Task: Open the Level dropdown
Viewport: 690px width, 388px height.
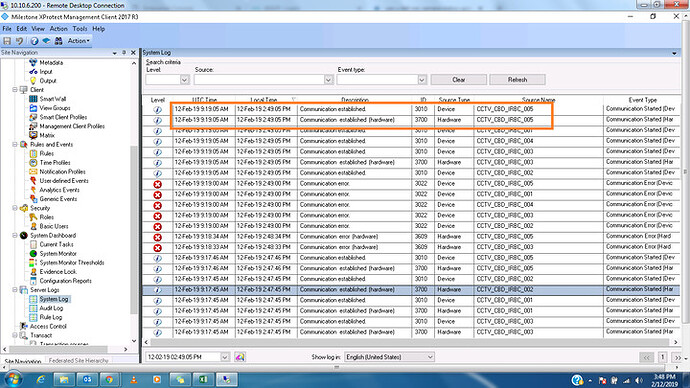Action: [x=184, y=80]
